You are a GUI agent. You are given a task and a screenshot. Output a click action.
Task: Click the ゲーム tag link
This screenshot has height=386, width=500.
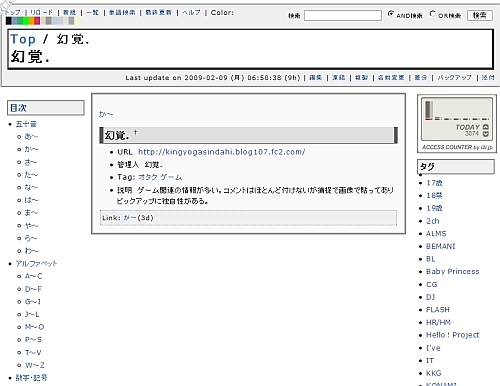[171, 177]
